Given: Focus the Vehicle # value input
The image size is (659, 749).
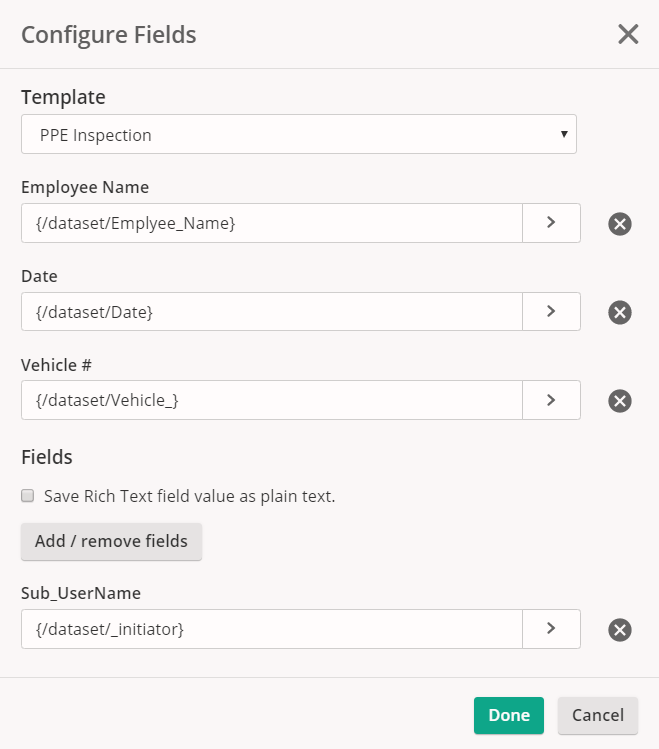Looking at the screenshot, I should (272, 400).
